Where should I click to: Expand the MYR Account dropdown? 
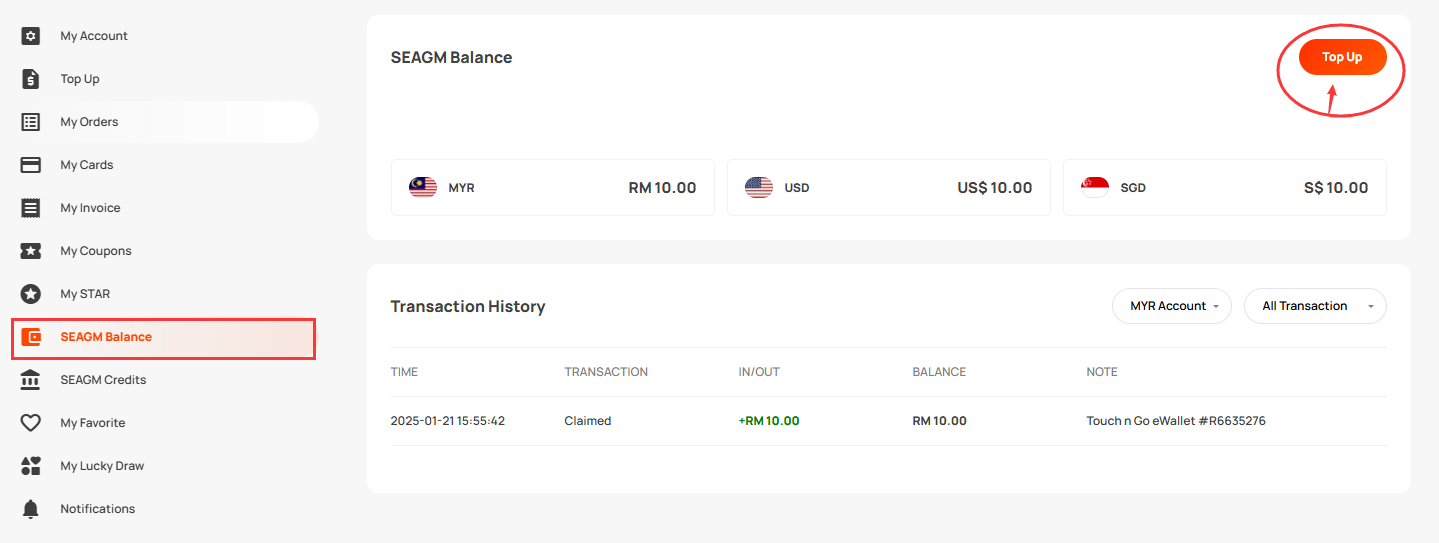1172,306
